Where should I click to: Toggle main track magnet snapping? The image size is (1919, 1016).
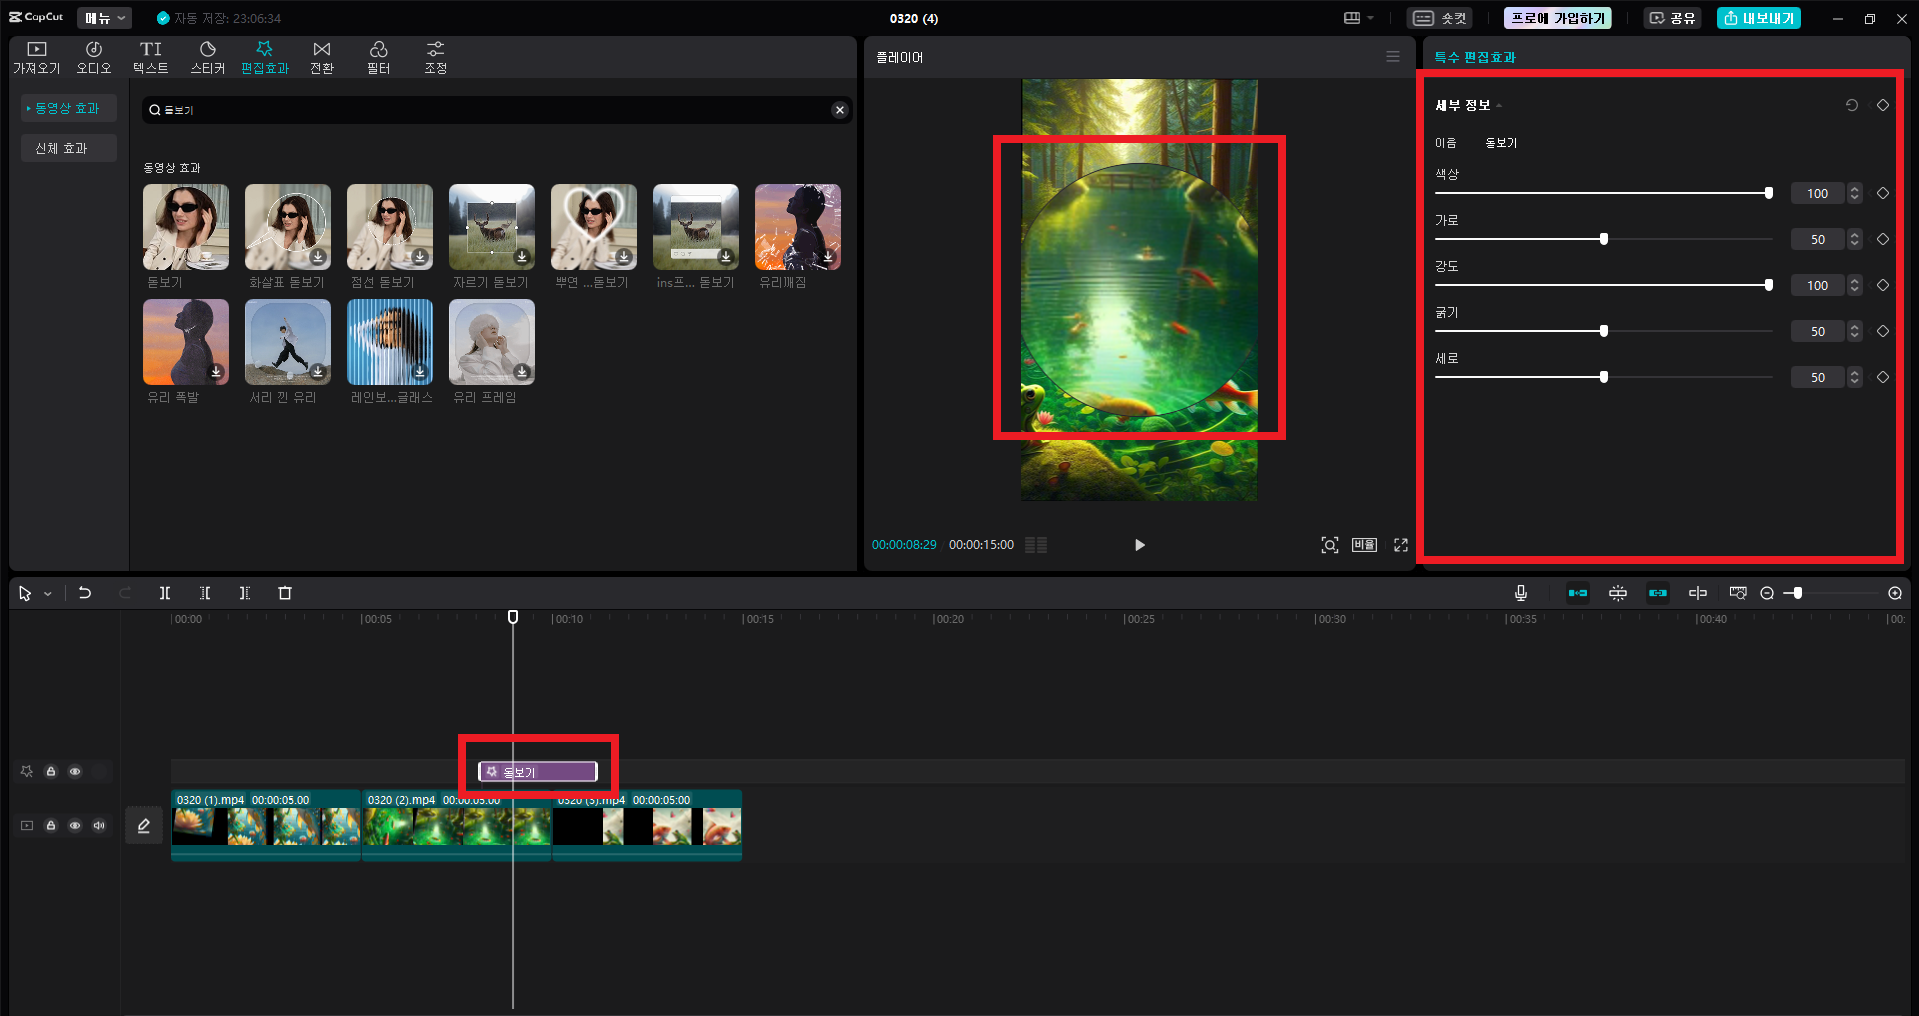click(x=1578, y=593)
